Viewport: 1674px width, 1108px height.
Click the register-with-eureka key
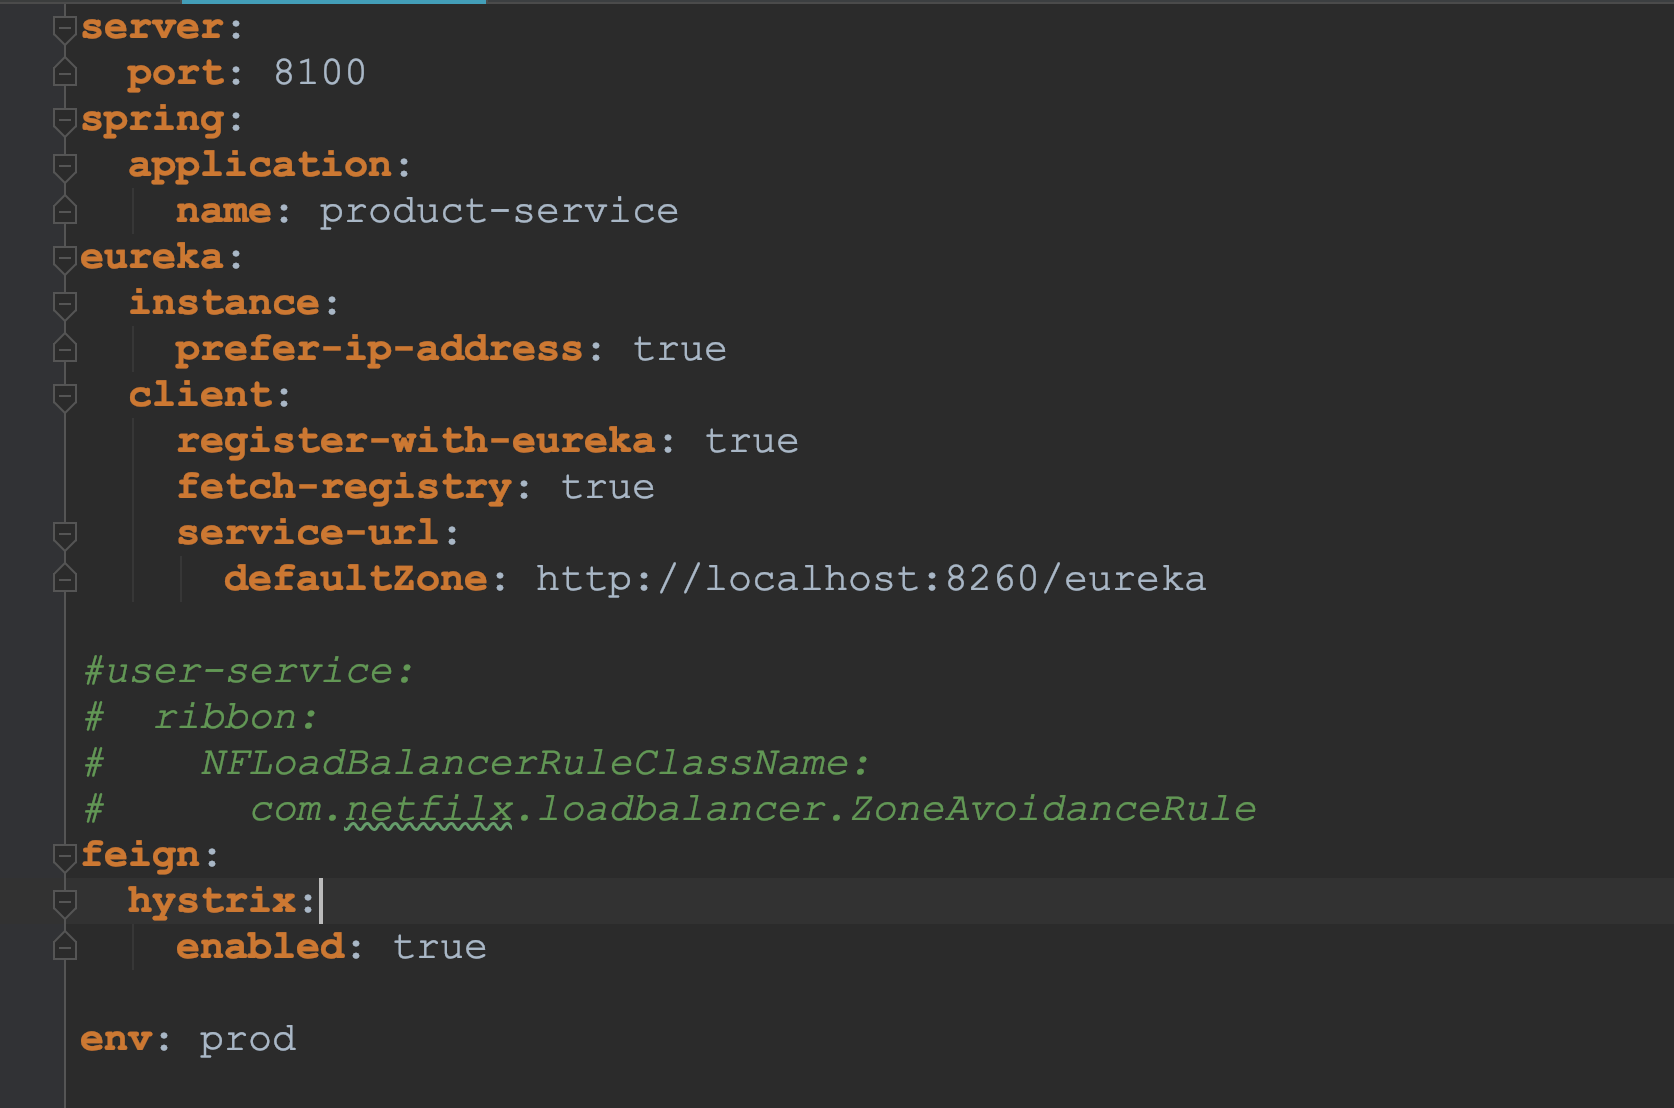click(x=416, y=441)
